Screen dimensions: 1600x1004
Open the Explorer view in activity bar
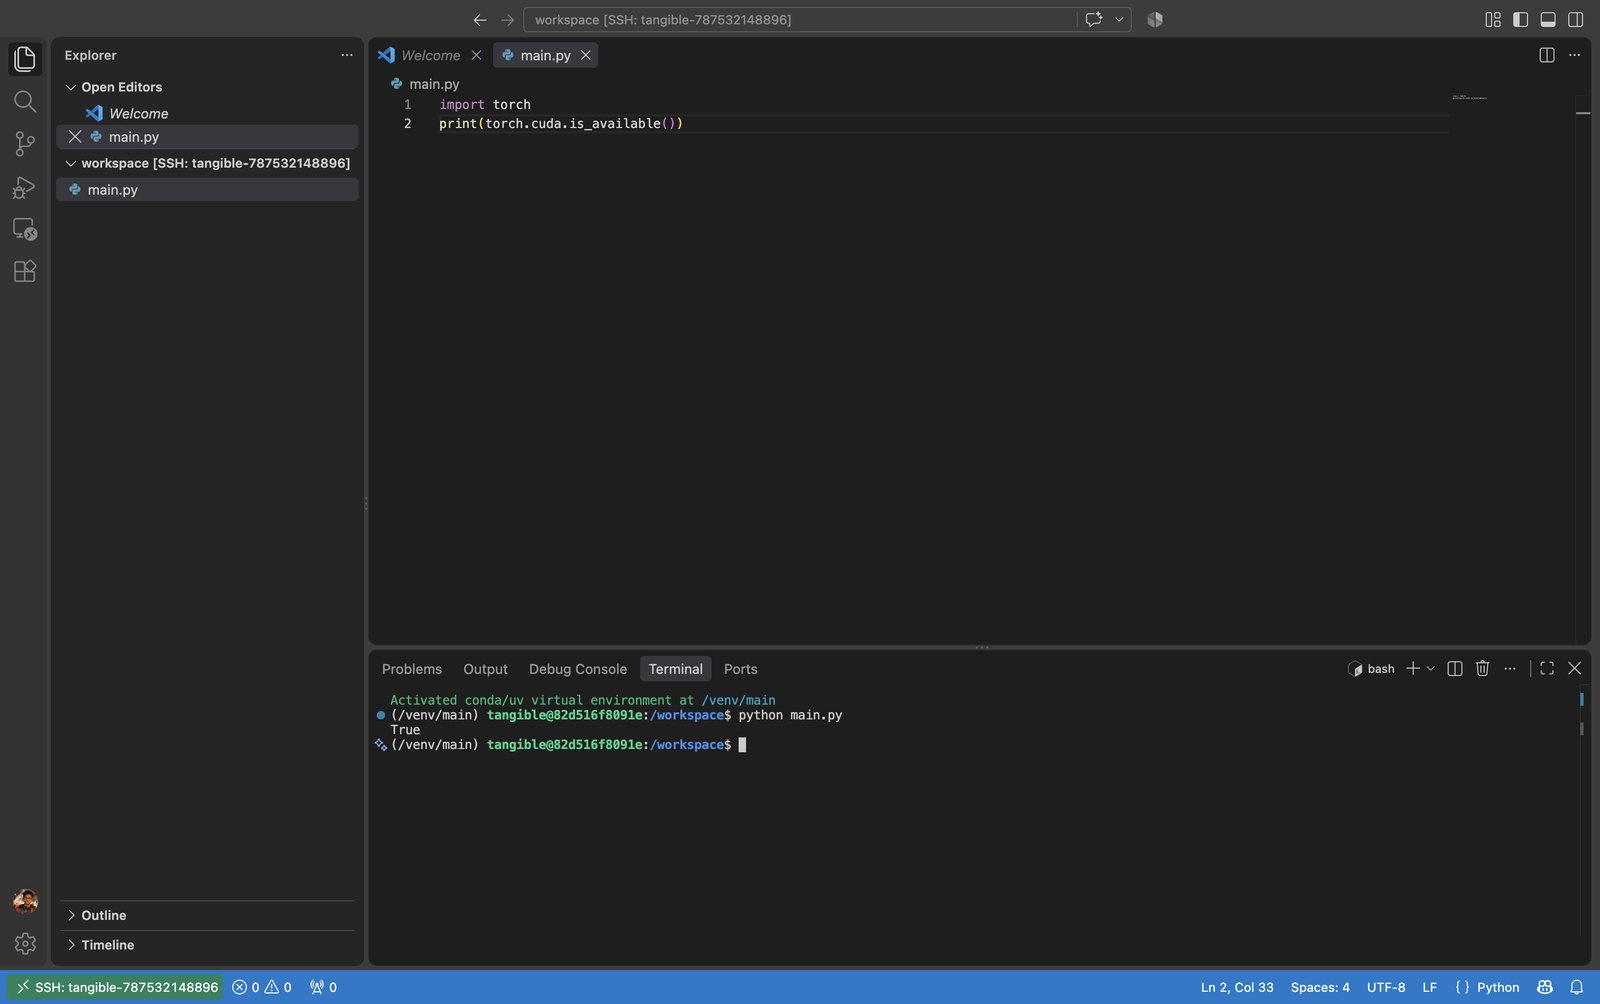pyautogui.click(x=25, y=59)
